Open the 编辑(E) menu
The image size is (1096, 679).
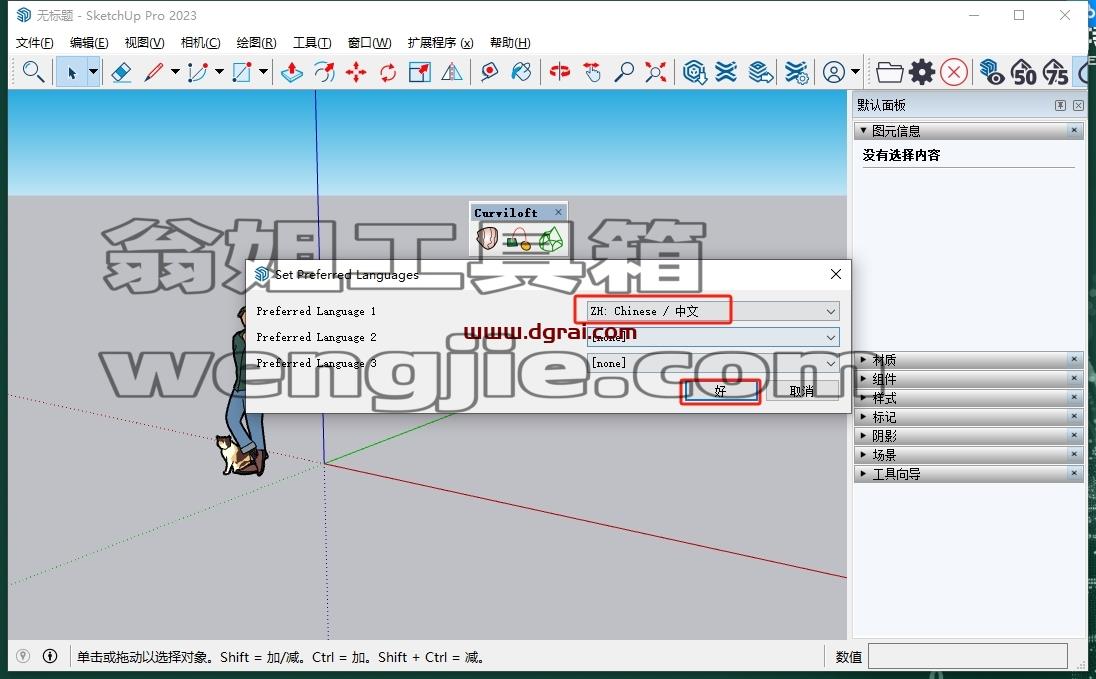[89, 43]
